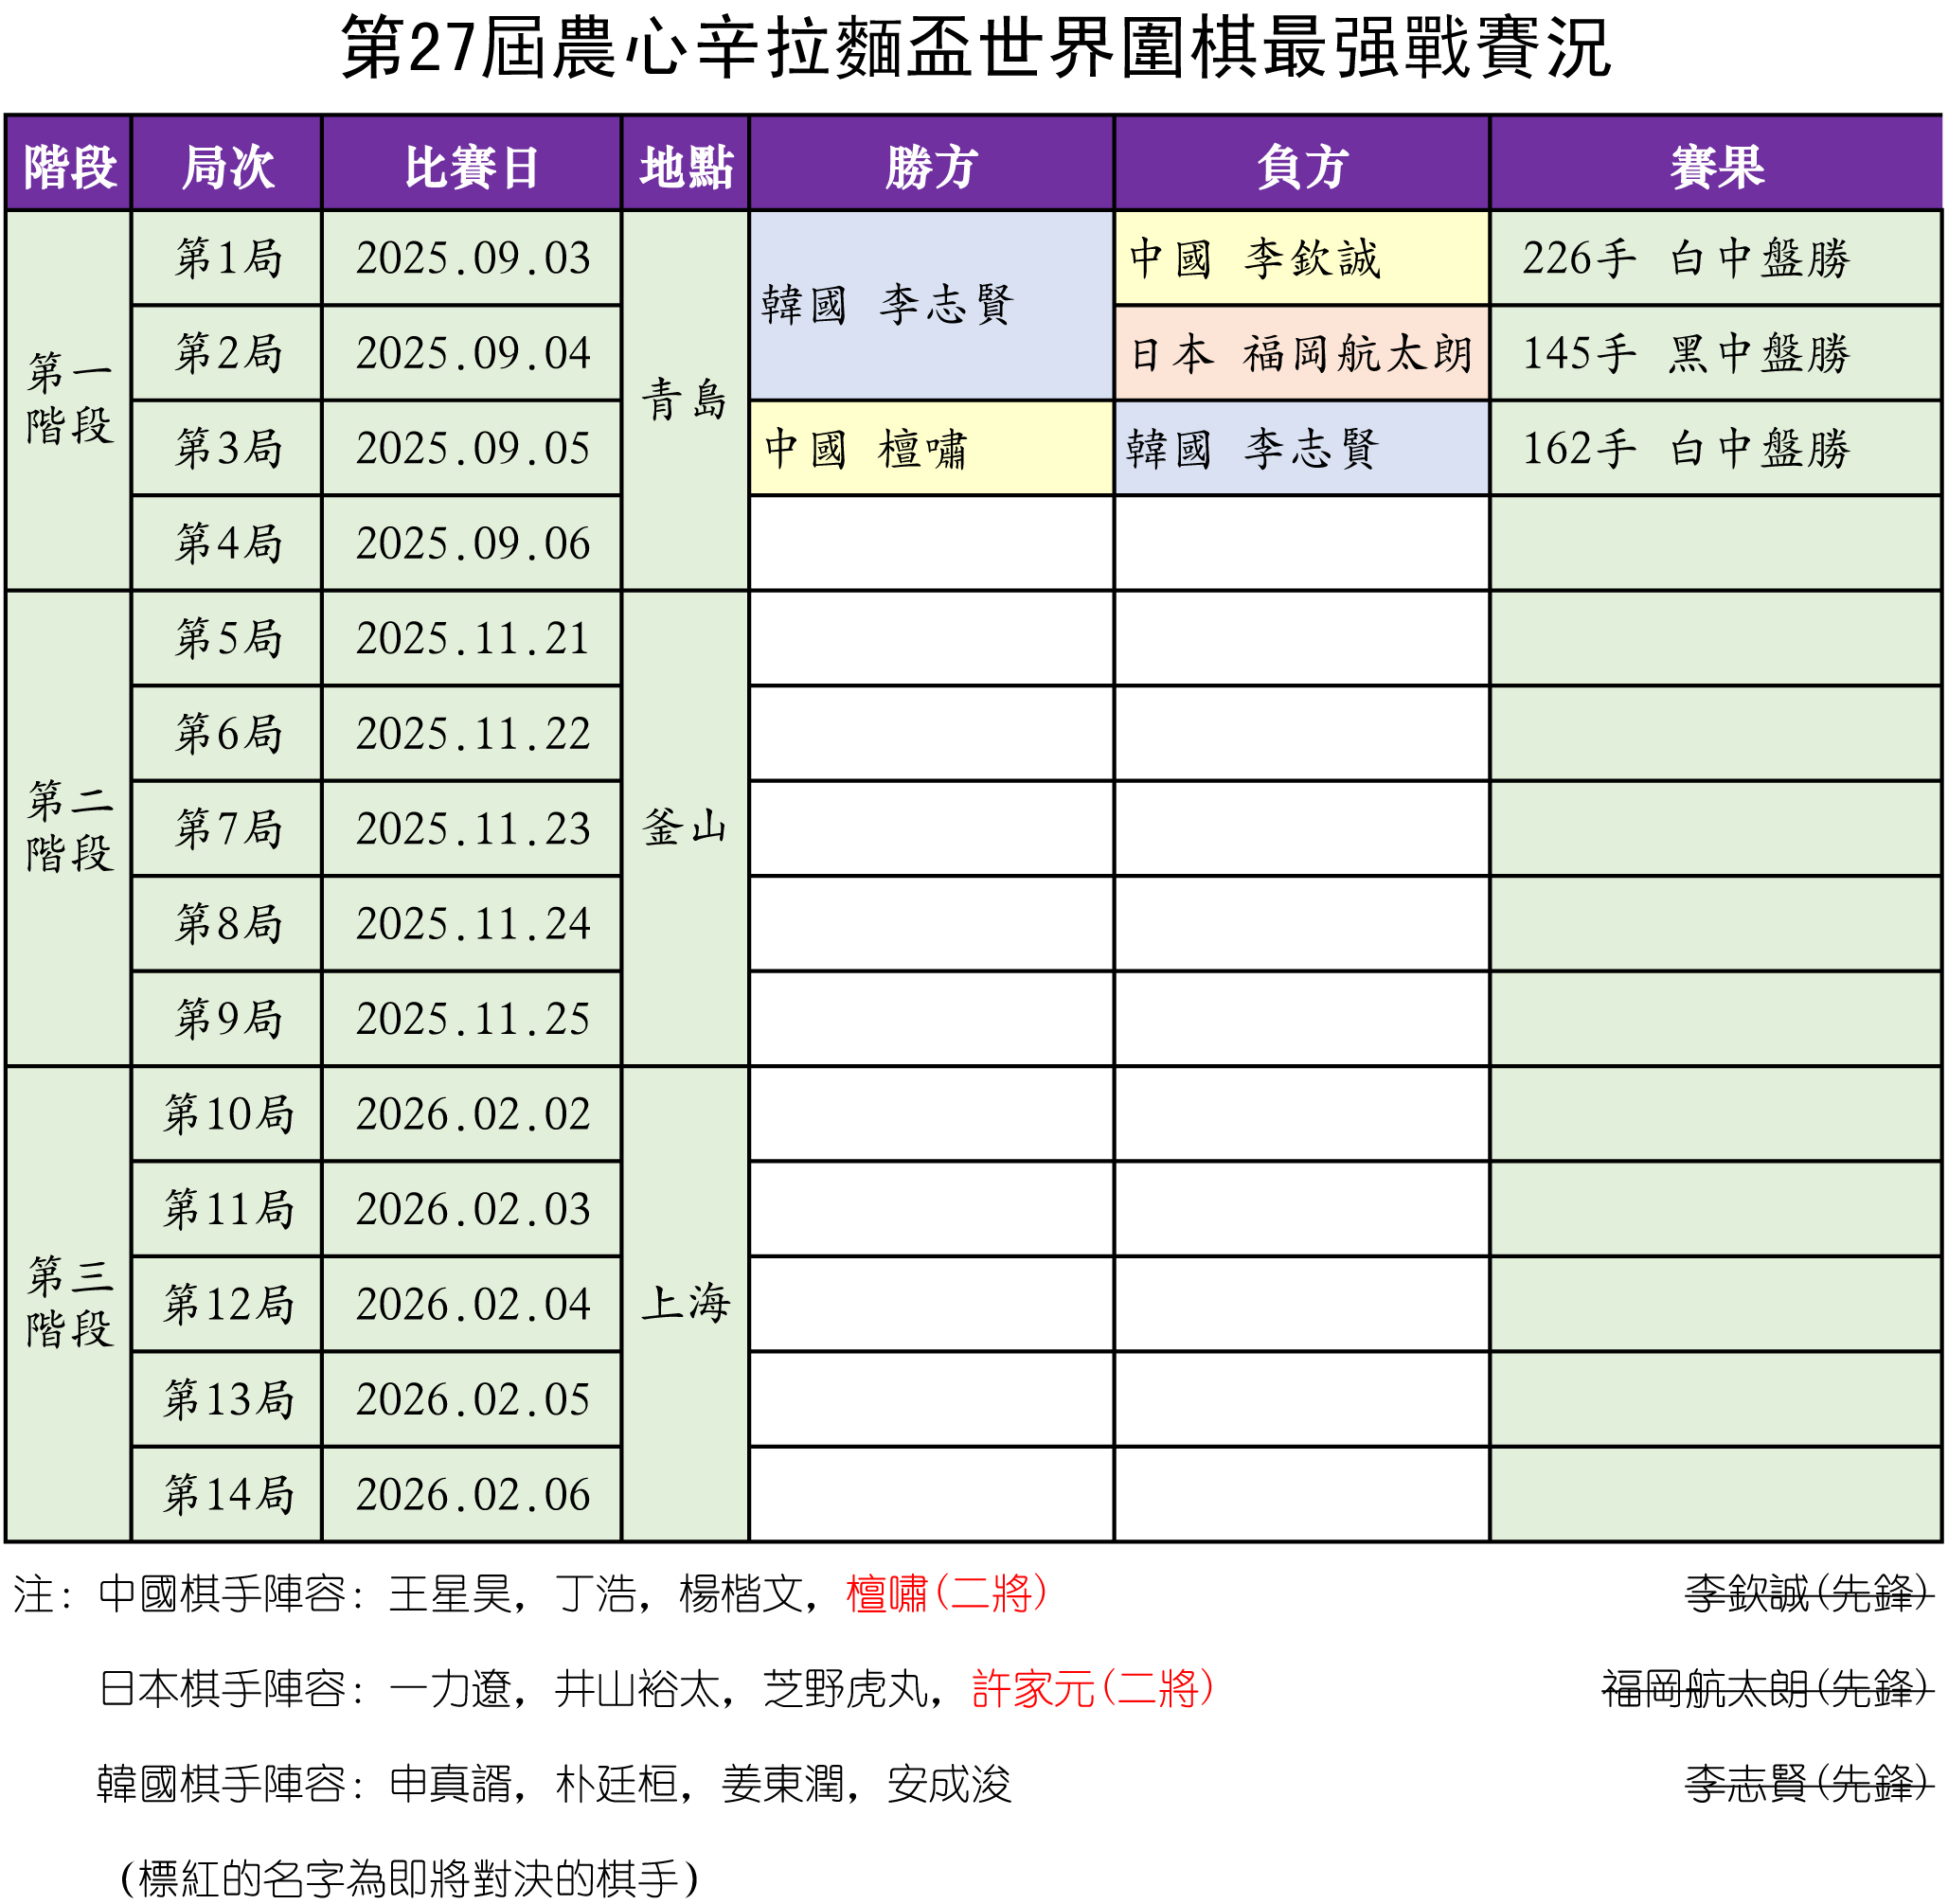The image size is (1948, 1904).
Task: Select the 第4局 row label
Action: [x=227, y=543]
